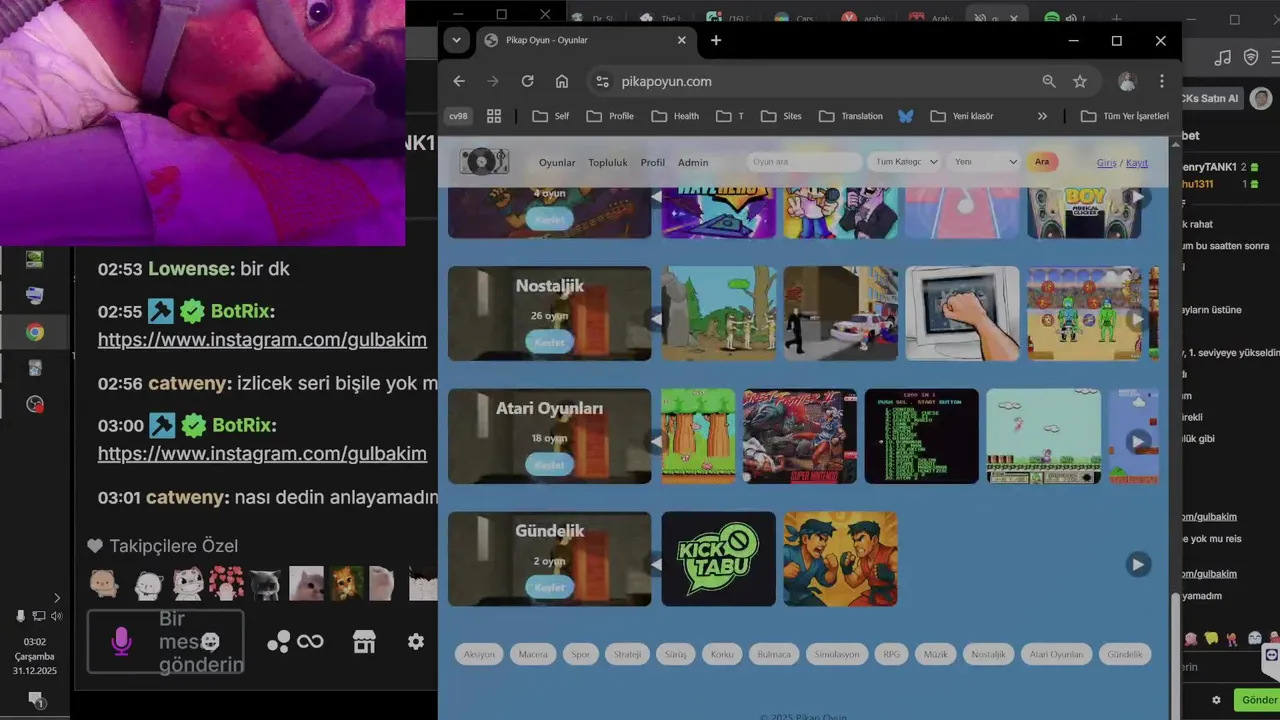Open the Chrome profile avatar

coord(1127,81)
